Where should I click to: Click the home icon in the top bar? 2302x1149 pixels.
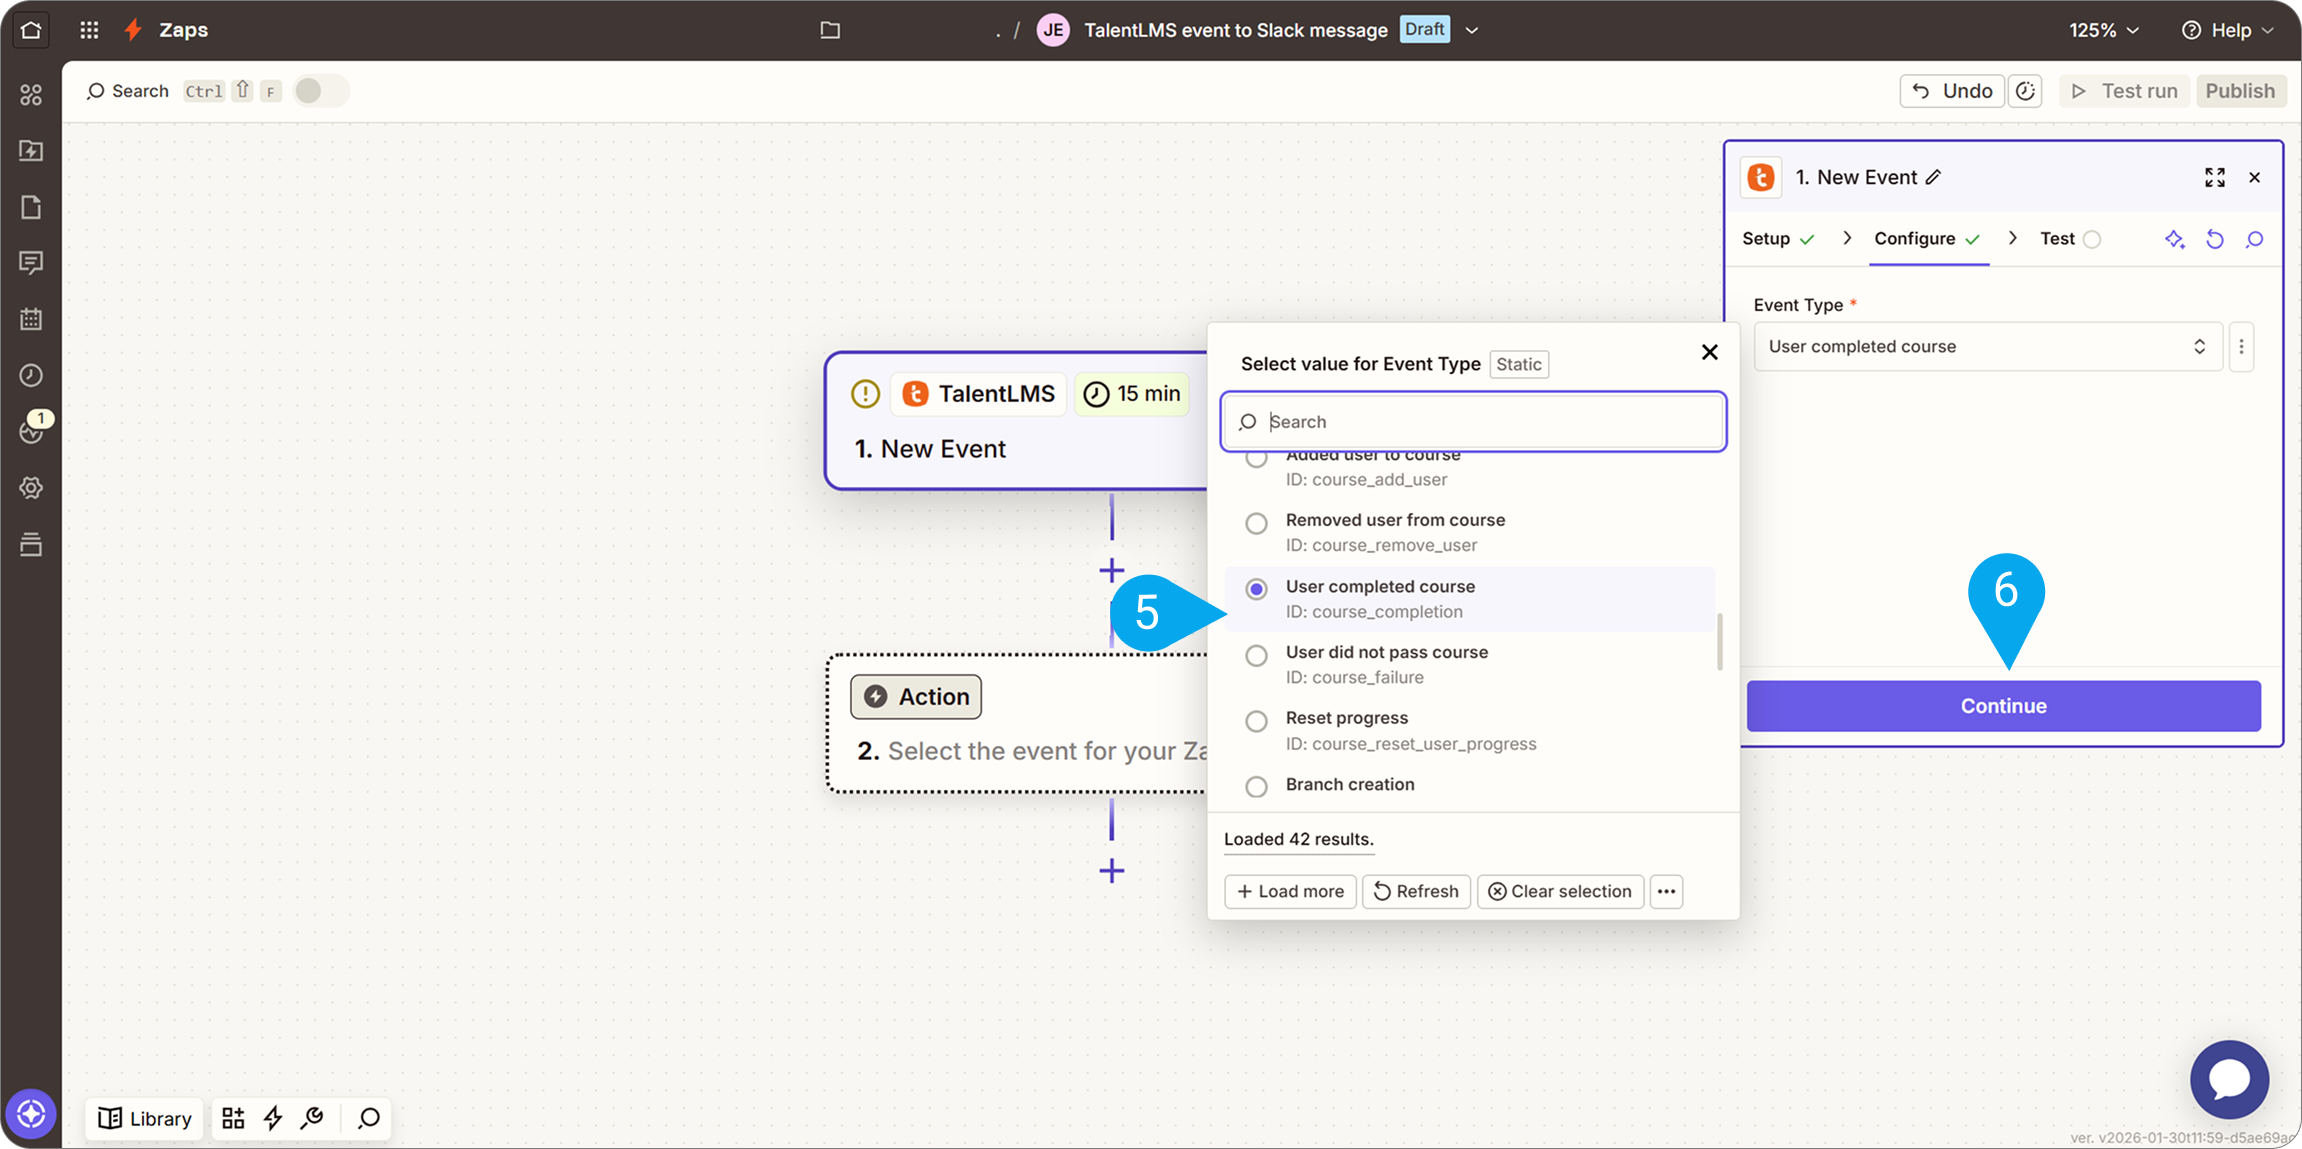[31, 30]
